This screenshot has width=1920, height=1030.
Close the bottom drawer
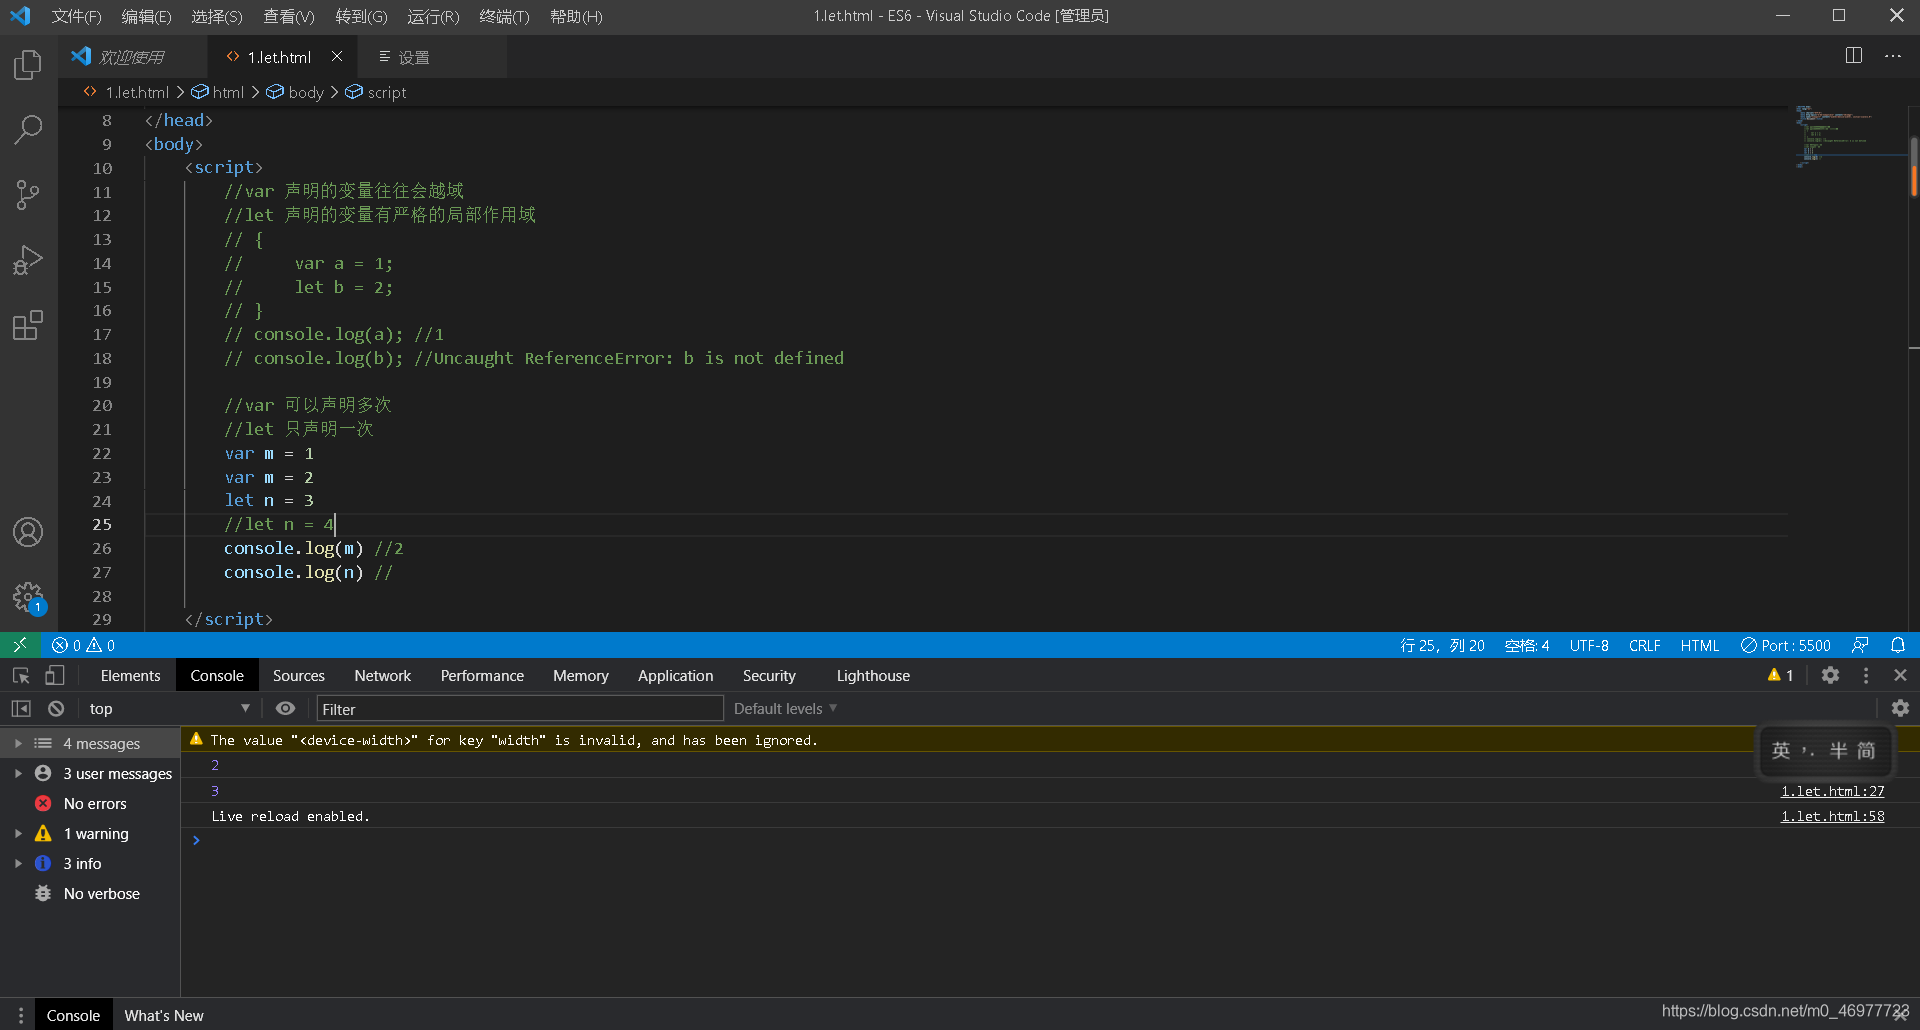1901,1015
